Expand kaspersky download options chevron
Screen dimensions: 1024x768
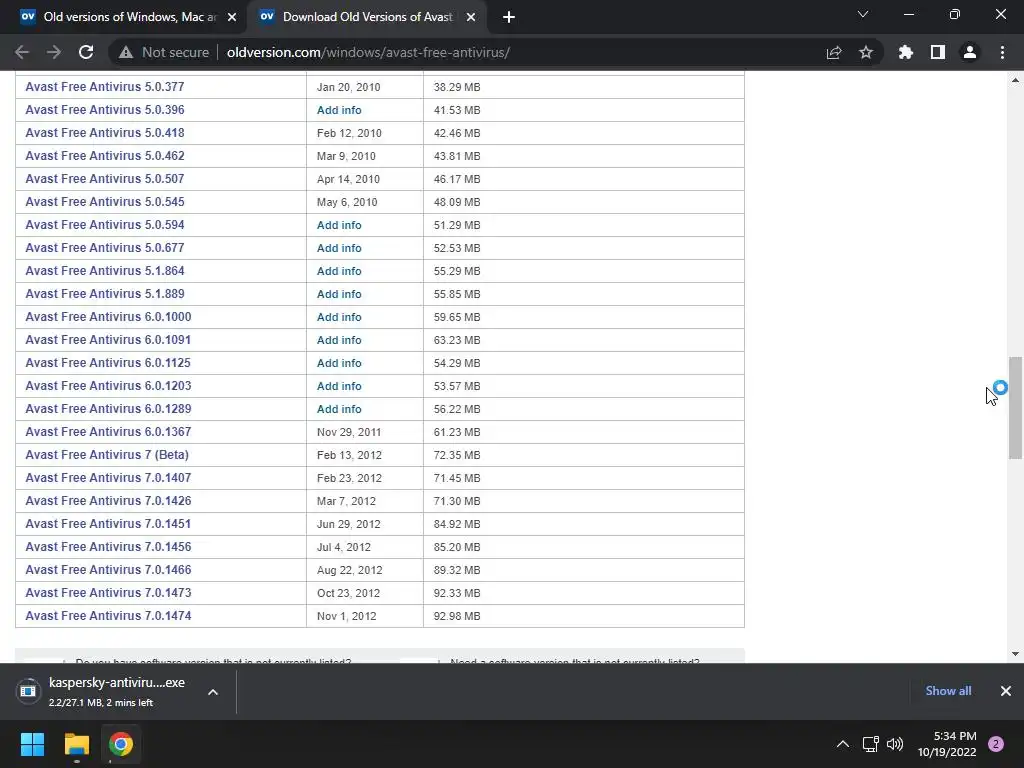click(213, 692)
